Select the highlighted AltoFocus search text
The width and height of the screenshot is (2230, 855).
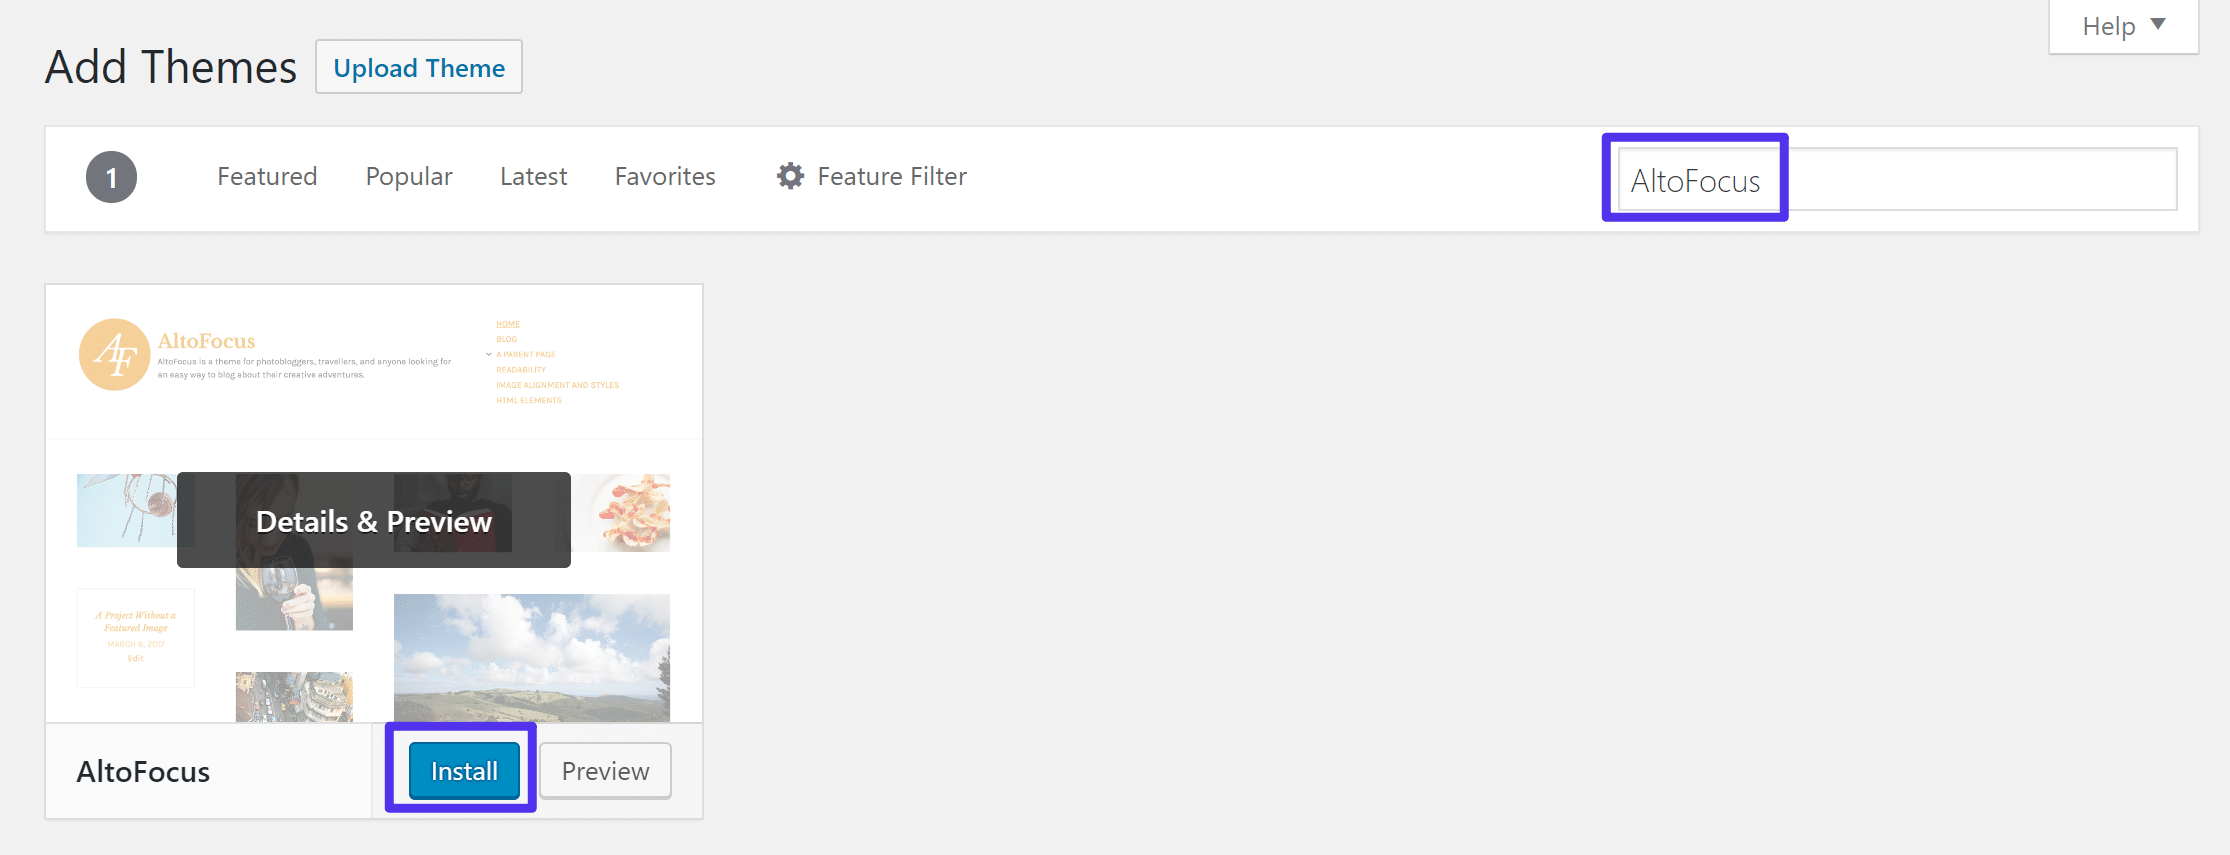coord(1695,180)
